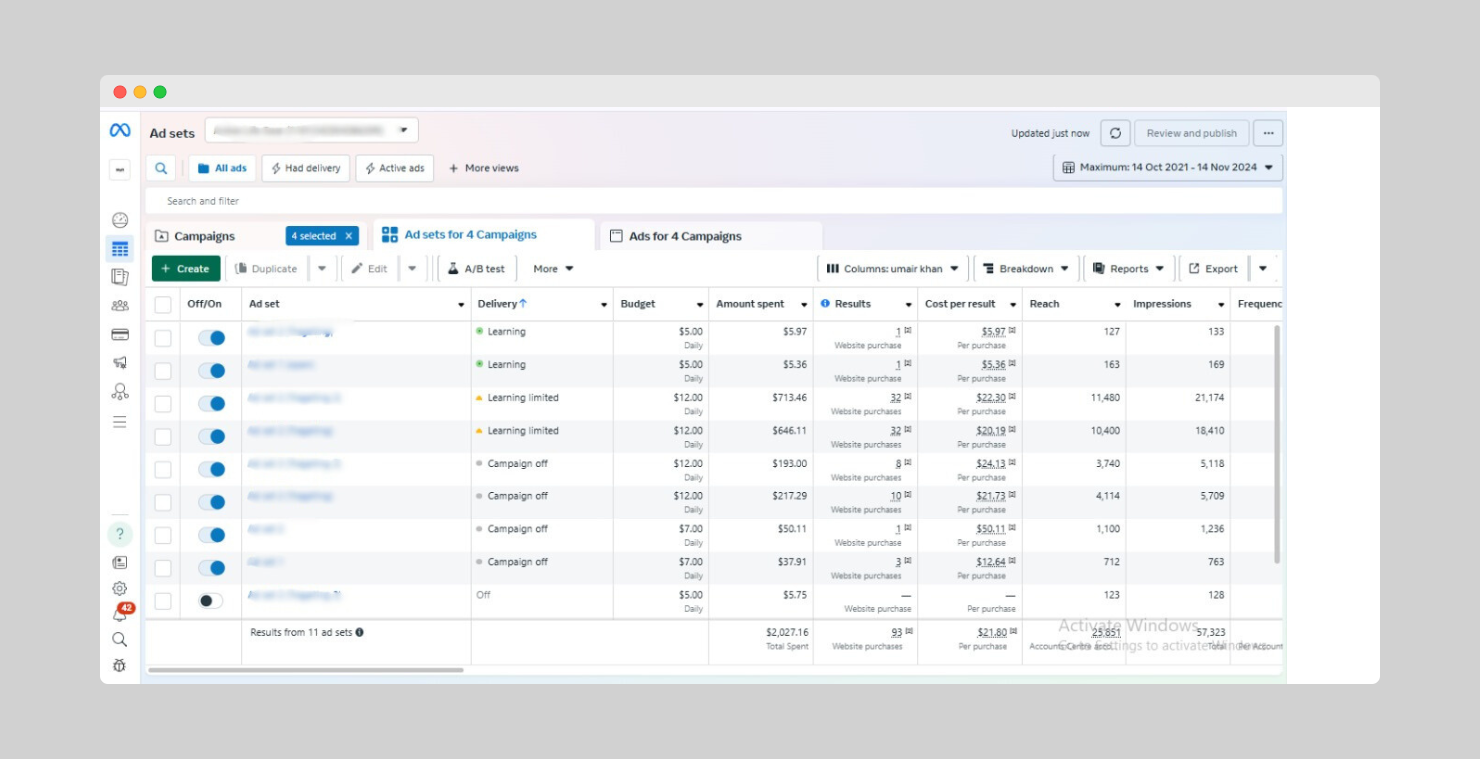Turn off toggle for ad set spending $50.11
The width and height of the screenshot is (1480, 759).
[x=211, y=535]
